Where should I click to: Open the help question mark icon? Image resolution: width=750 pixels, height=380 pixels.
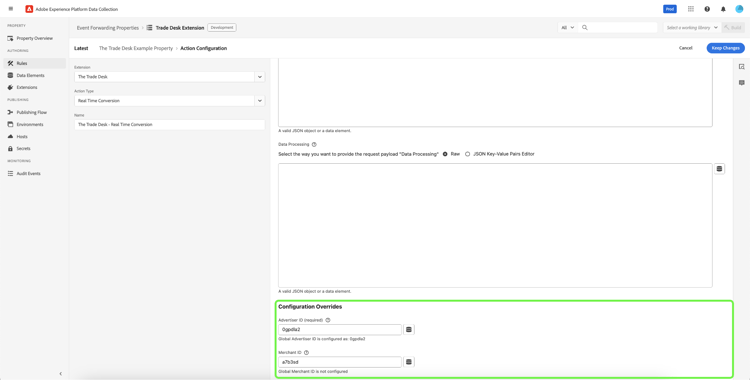[707, 9]
